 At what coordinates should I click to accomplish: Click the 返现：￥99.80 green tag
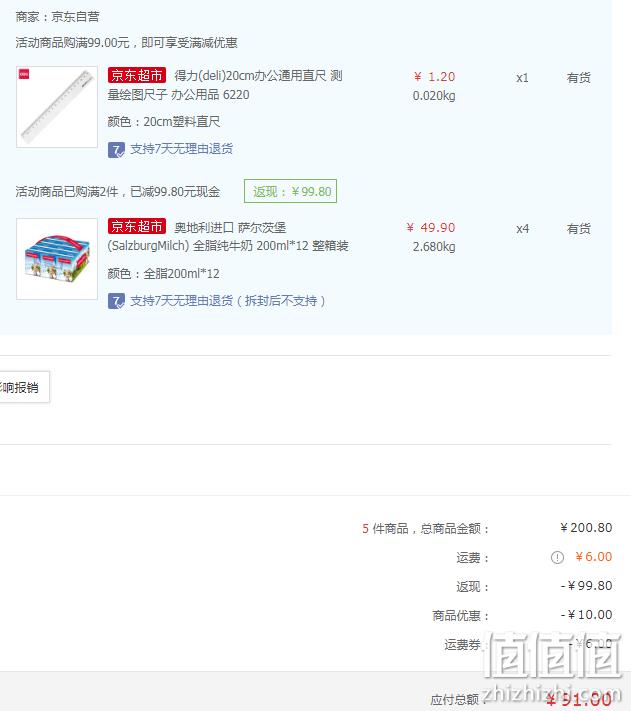click(x=291, y=191)
